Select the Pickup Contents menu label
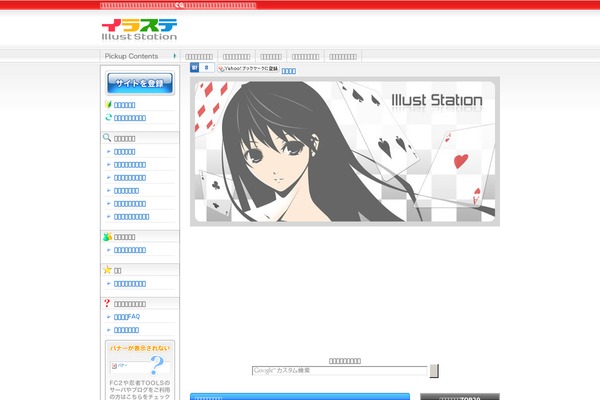Viewport: 600px width, 400px height. tap(131, 56)
